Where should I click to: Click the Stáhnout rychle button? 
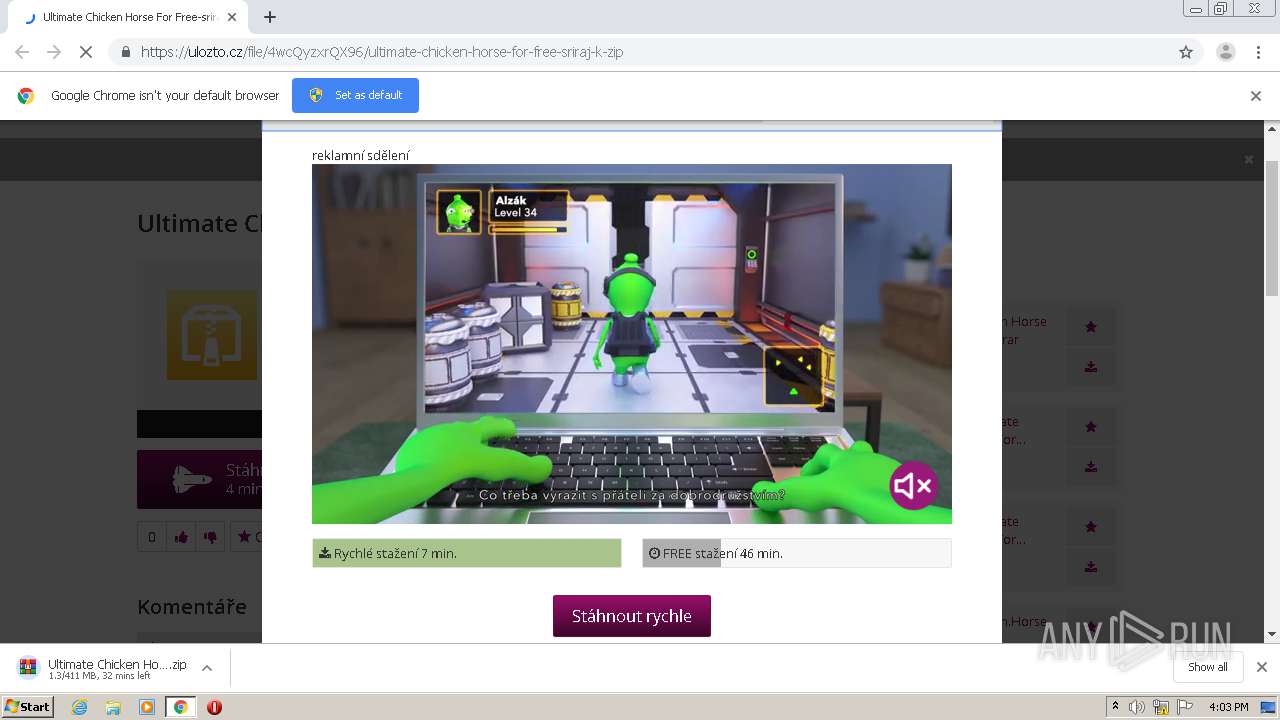click(632, 616)
